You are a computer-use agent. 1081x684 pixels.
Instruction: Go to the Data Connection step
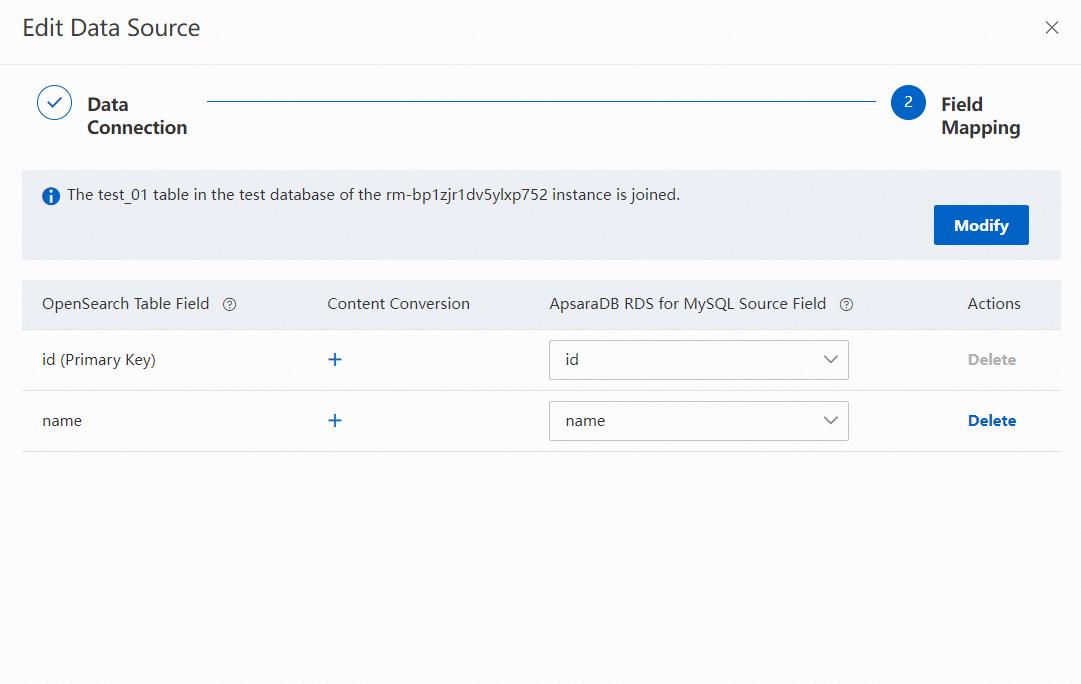pos(137,116)
